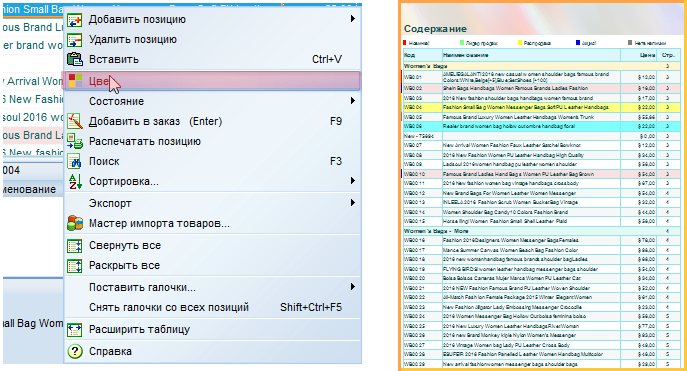Viewport: 687px width, 371px height.
Task: Click the A-Z Сортировка icon
Action: click(x=75, y=181)
